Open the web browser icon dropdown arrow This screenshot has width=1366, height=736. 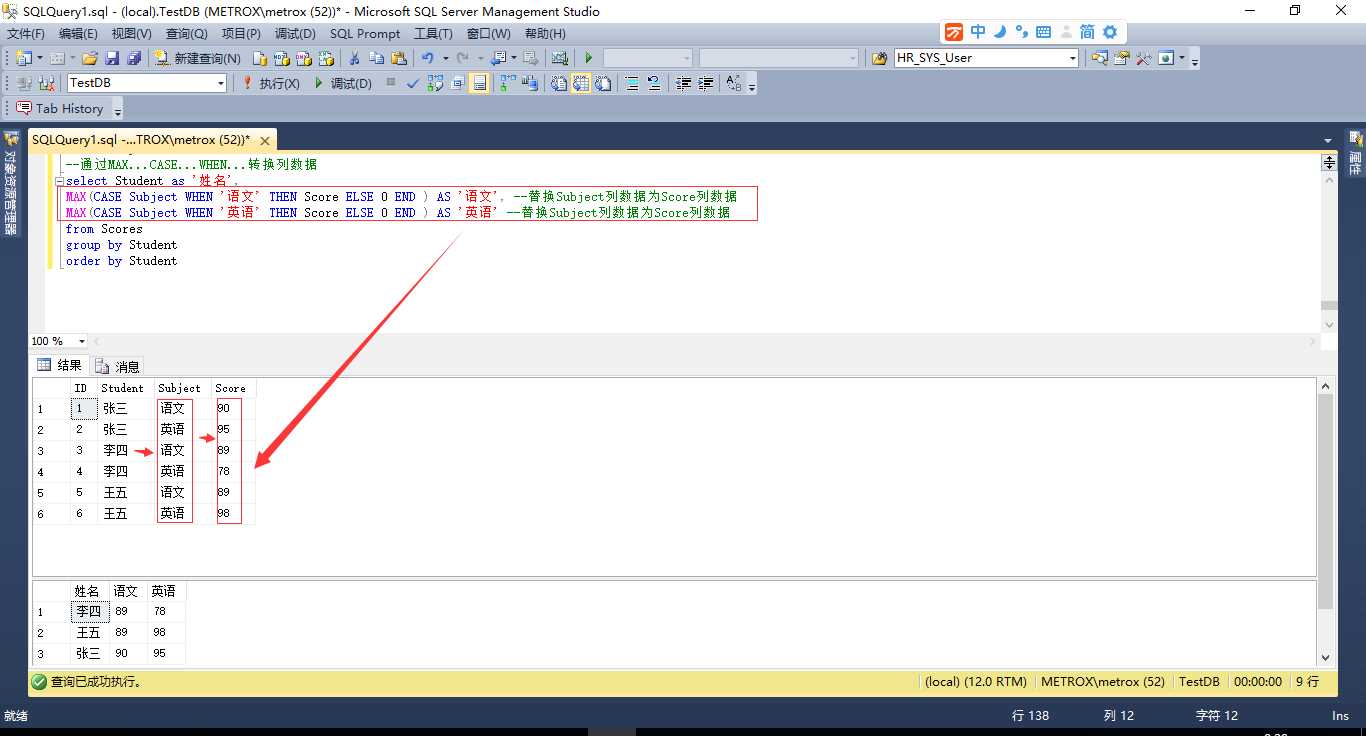(x=1181, y=58)
